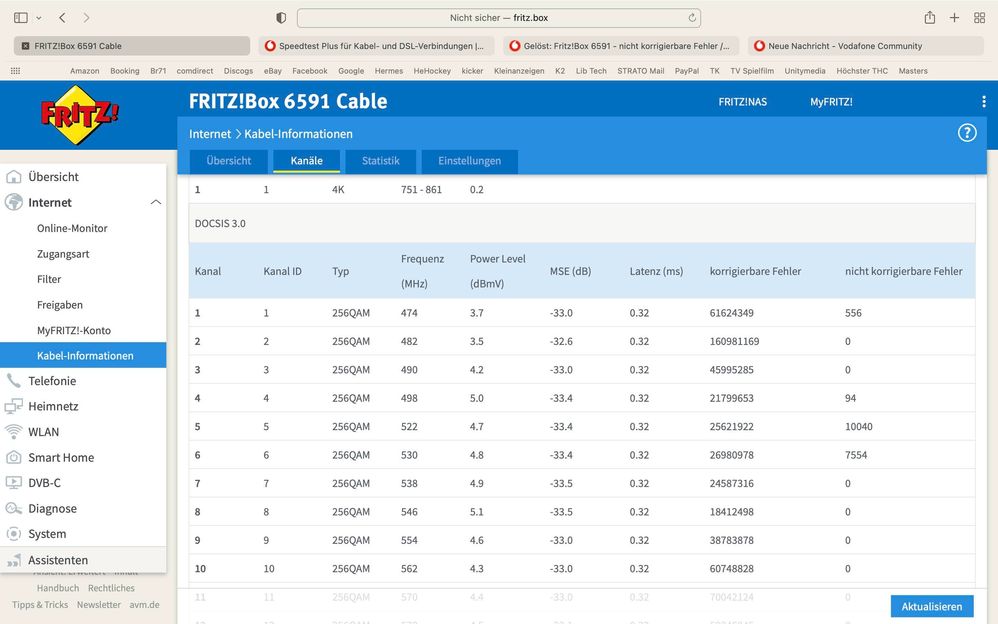Open the STRATO Mail bookmark
The height and width of the screenshot is (624, 998).
640,71
